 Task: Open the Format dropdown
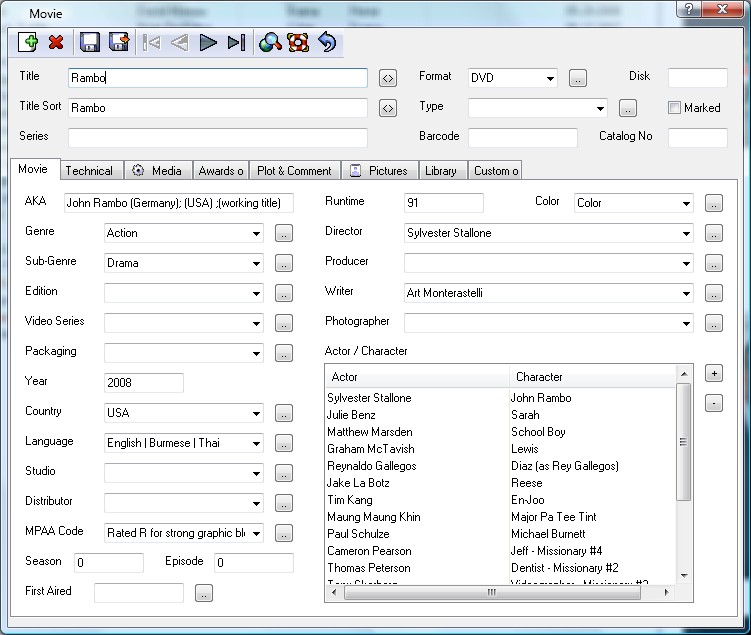pos(551,78)
